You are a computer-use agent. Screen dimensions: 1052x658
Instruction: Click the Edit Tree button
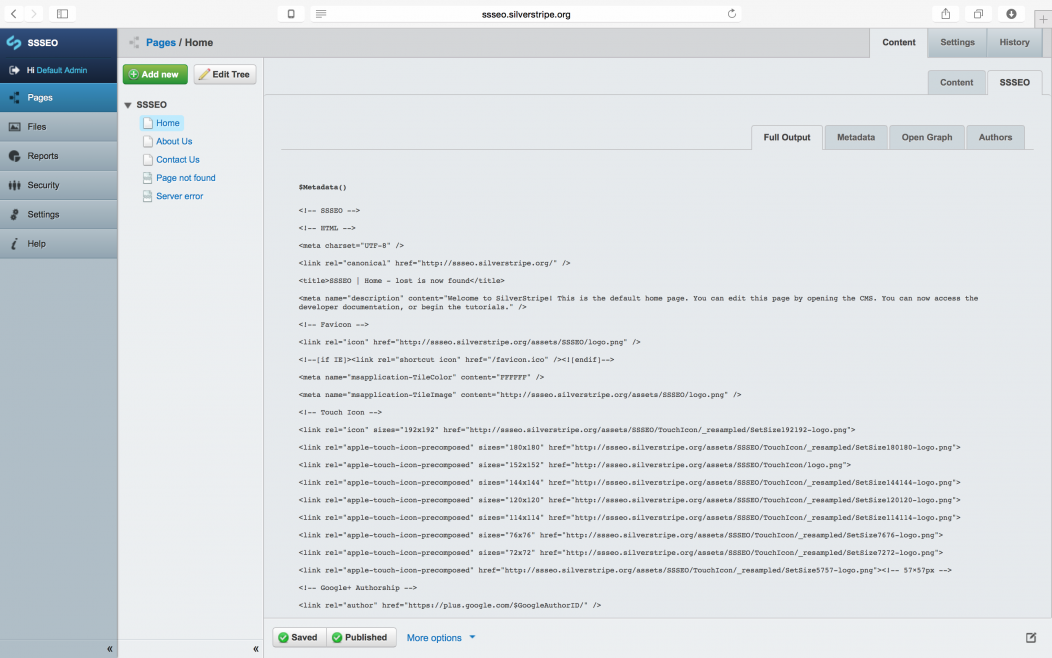(x=225, y=74)
